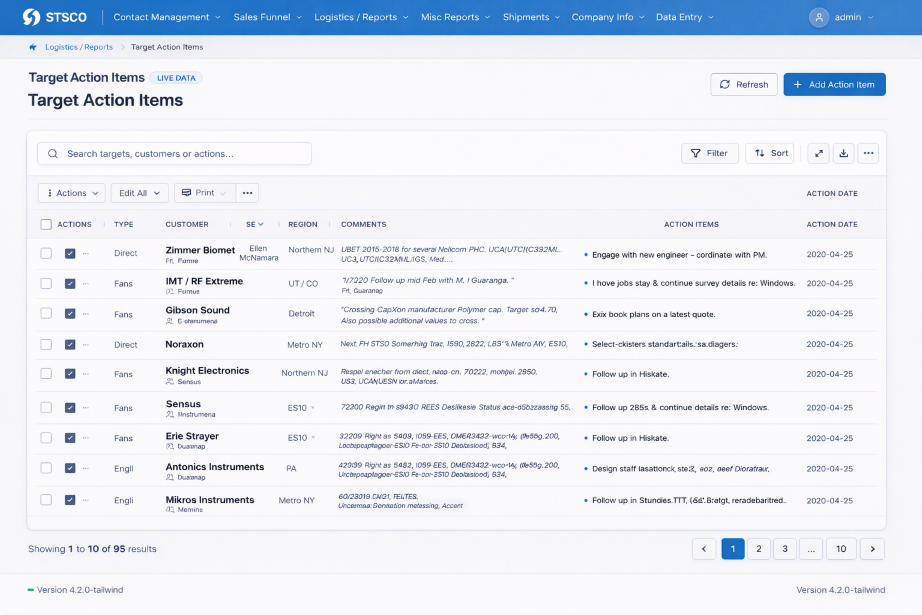The width and height of the screenshot is (922, 615).
Task: Uncheck blue checkbox in Zimmer Biomet row
Action: click(70, 253)
